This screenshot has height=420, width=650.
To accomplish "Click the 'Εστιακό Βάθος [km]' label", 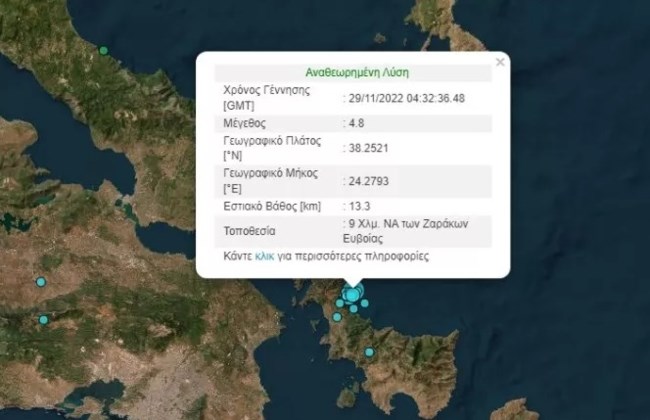I will point(272,206).
